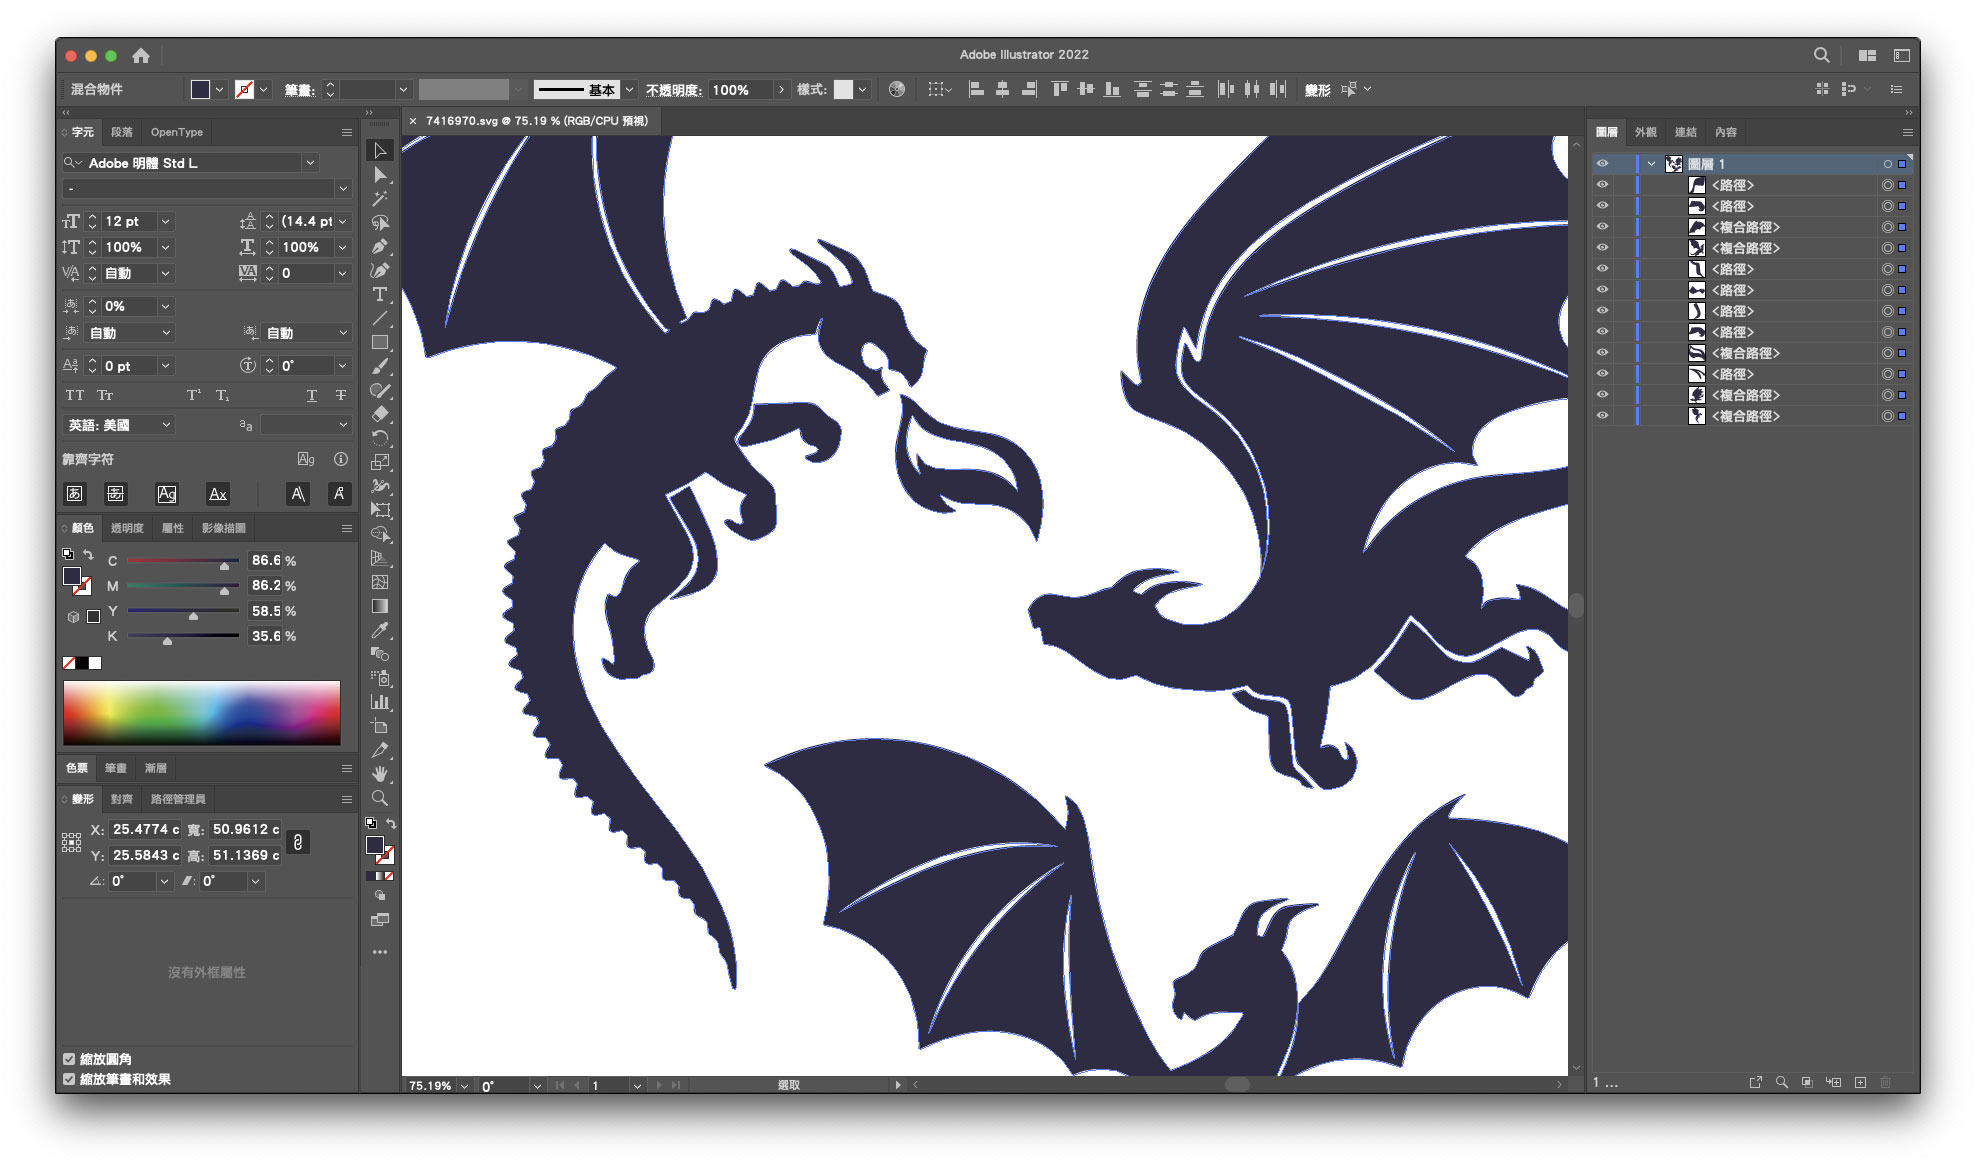
Task: Select the Gradient tool
Action: click(380, 606)
